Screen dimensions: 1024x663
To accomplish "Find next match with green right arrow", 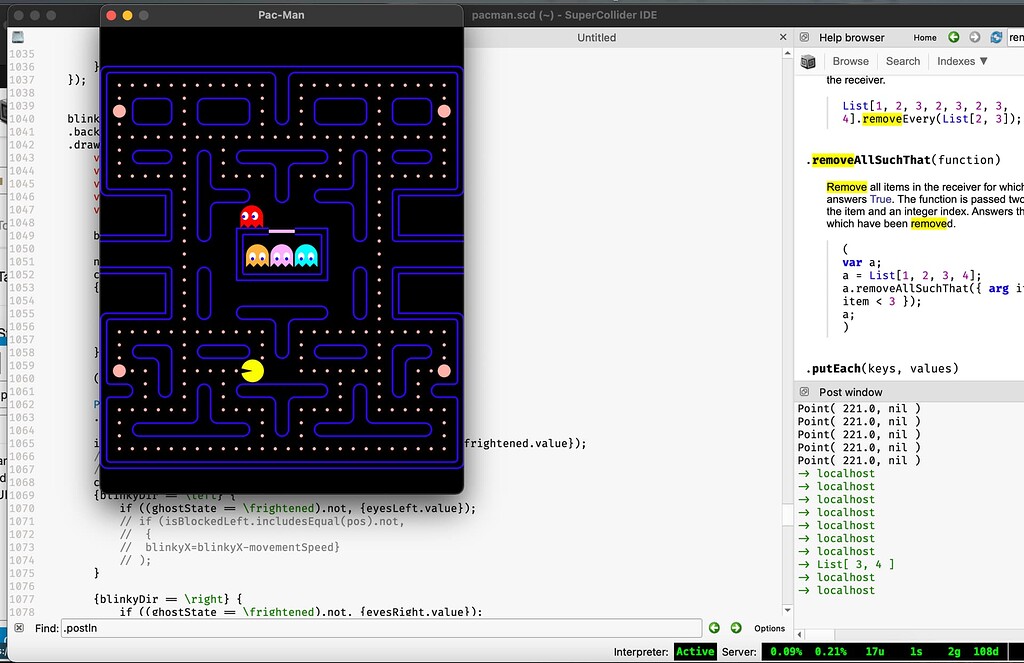I will [x=736, y=628].
